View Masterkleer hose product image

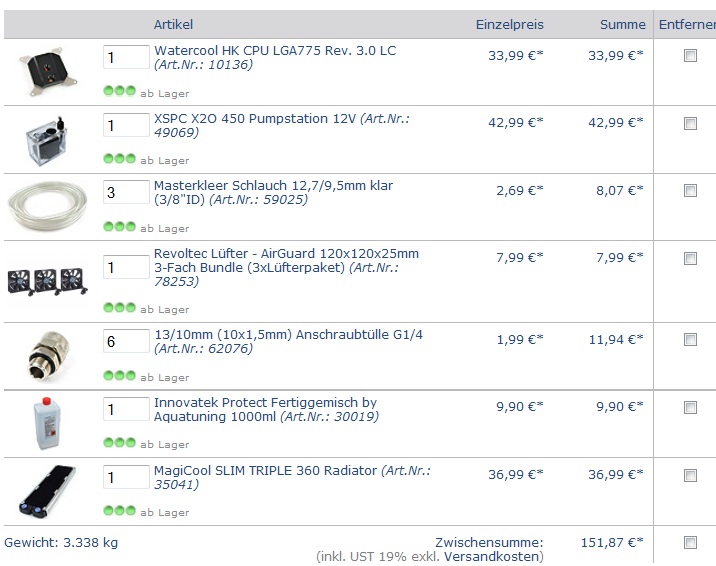(x=47, y=206)
